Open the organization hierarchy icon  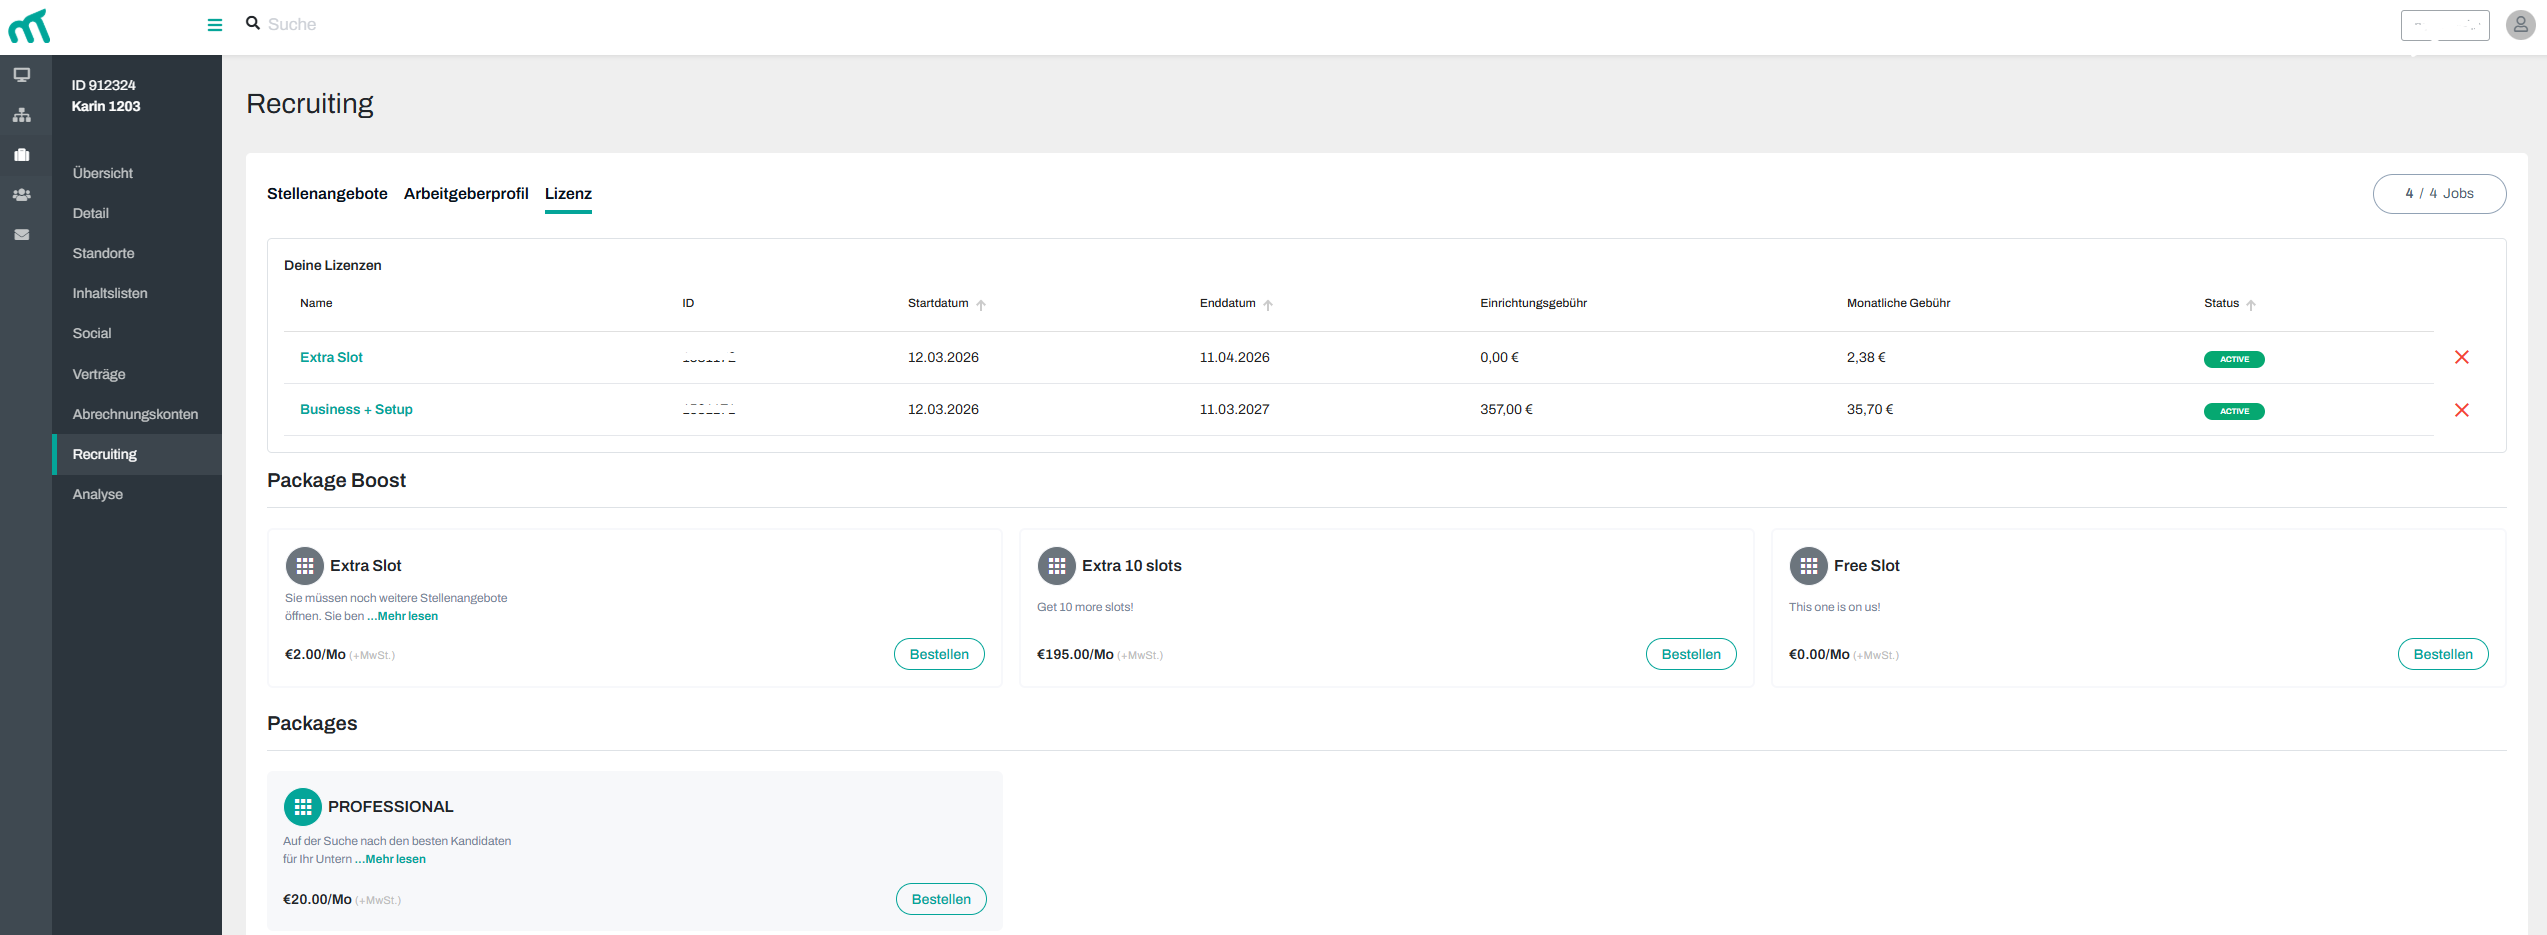point(22,115)
